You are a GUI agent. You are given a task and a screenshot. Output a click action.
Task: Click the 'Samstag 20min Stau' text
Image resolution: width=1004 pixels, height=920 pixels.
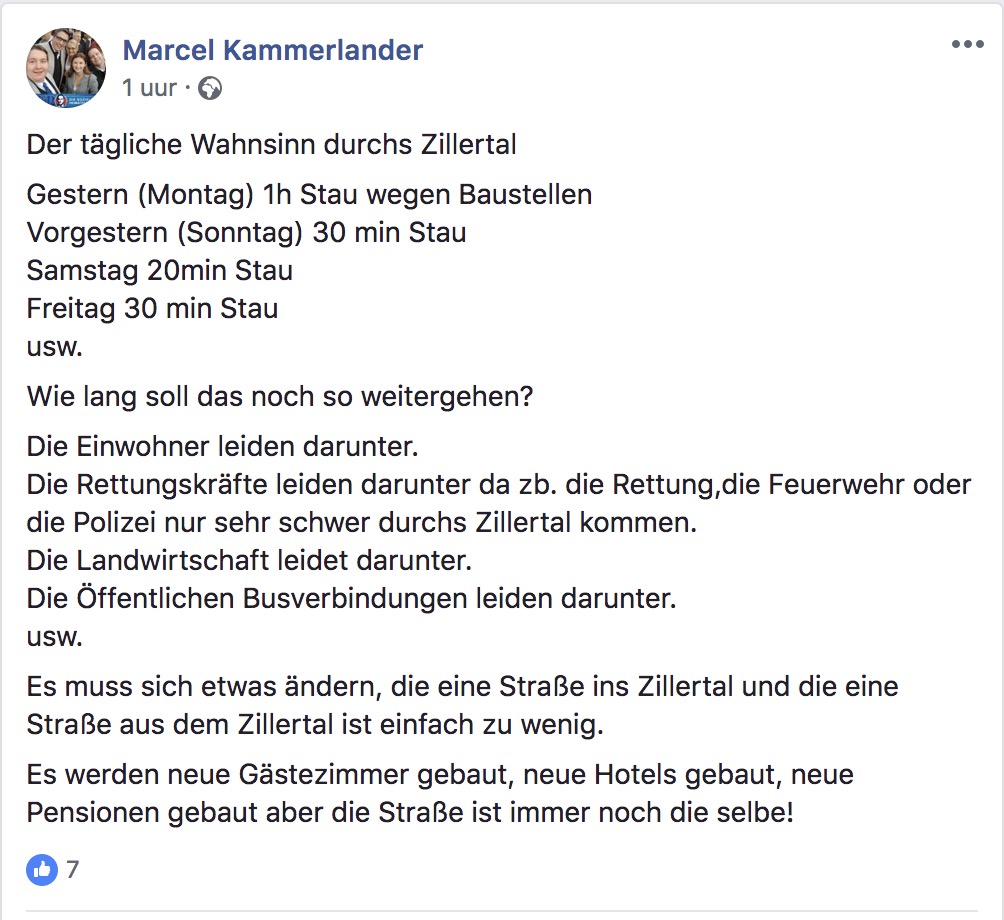[x=159, y=271]
